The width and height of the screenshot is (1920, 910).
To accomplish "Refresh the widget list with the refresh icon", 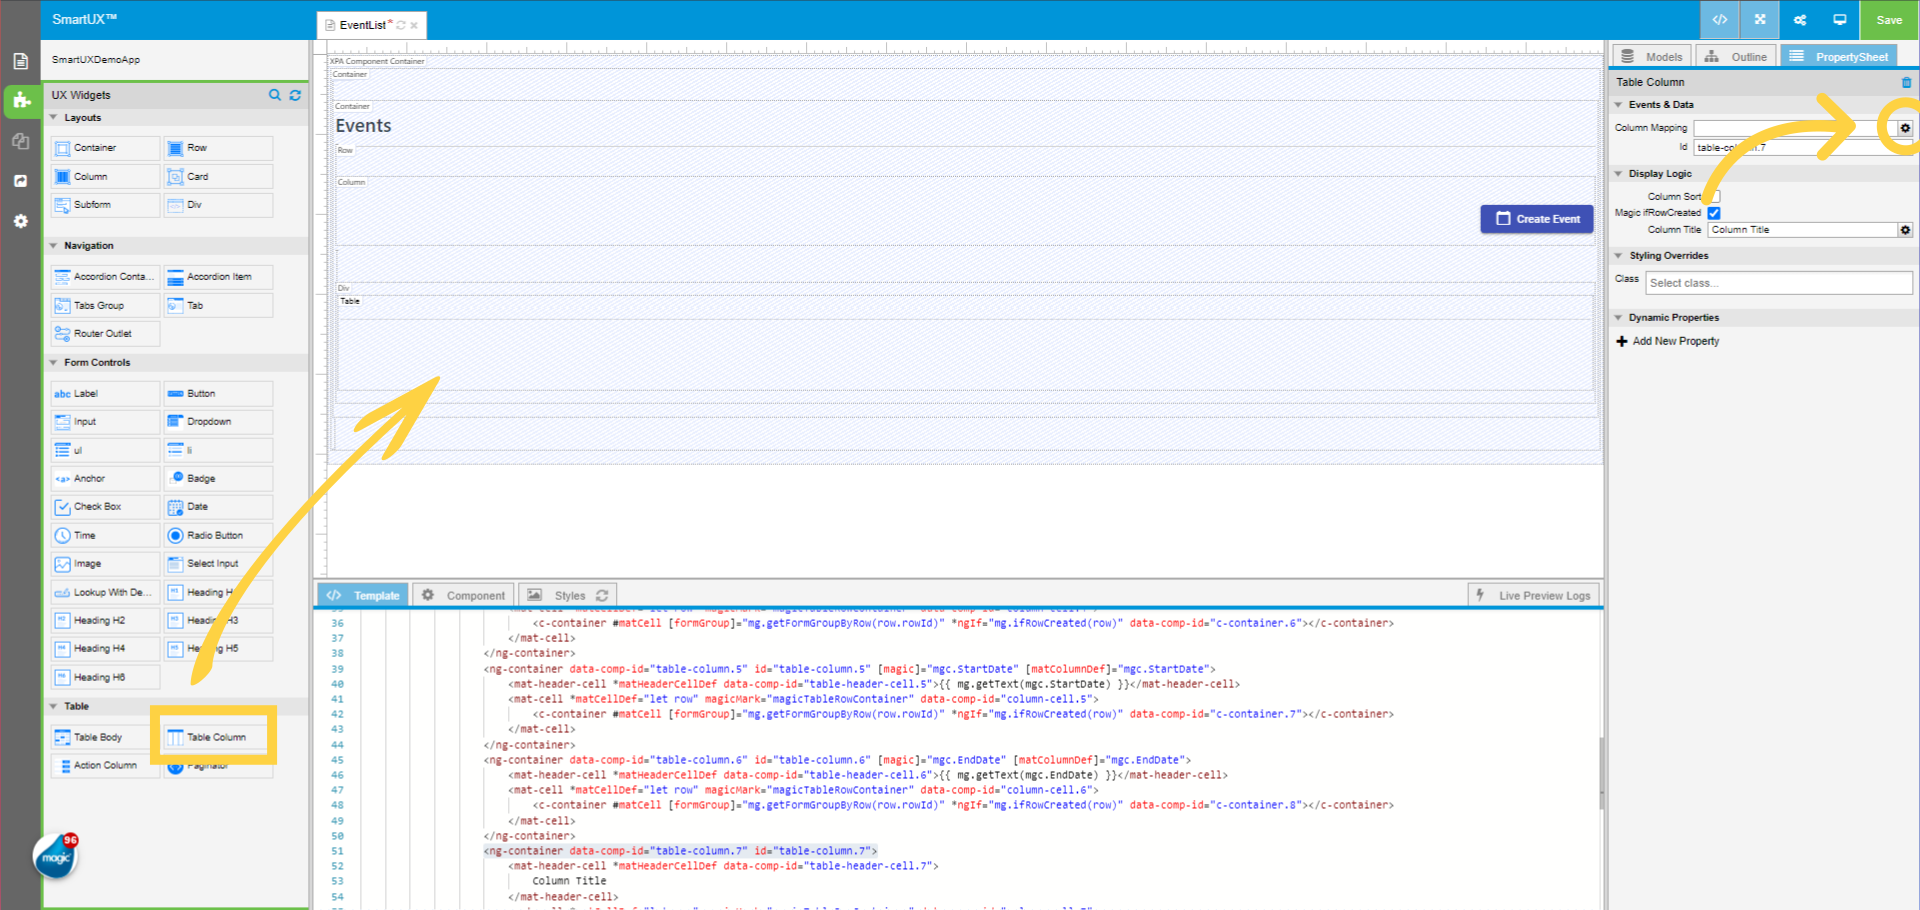I will coord(295,95).
